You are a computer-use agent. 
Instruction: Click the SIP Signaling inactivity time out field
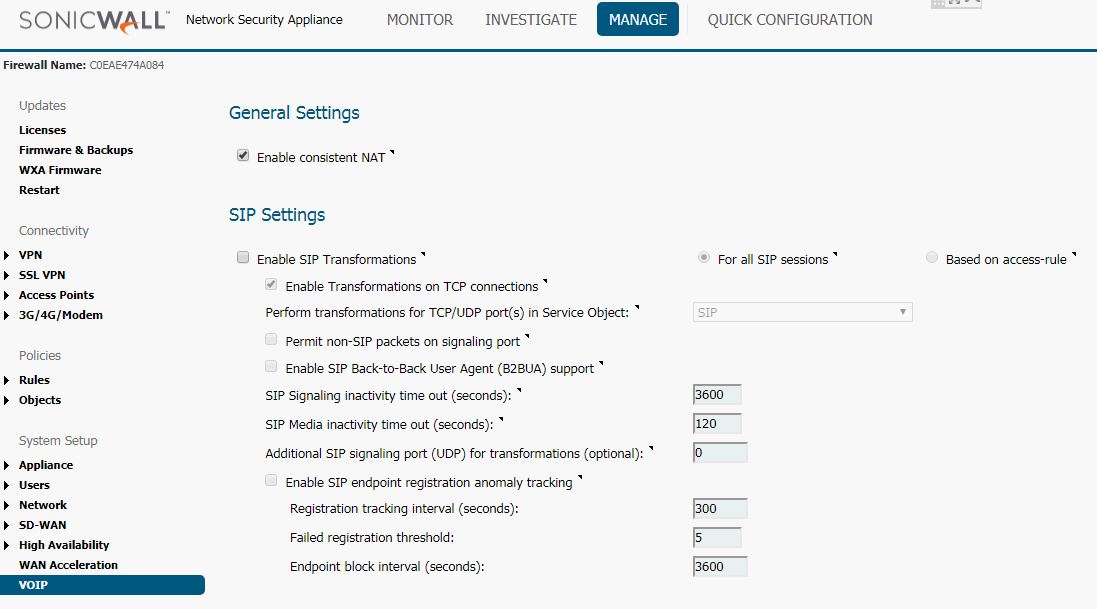click(x=716, y=395)
